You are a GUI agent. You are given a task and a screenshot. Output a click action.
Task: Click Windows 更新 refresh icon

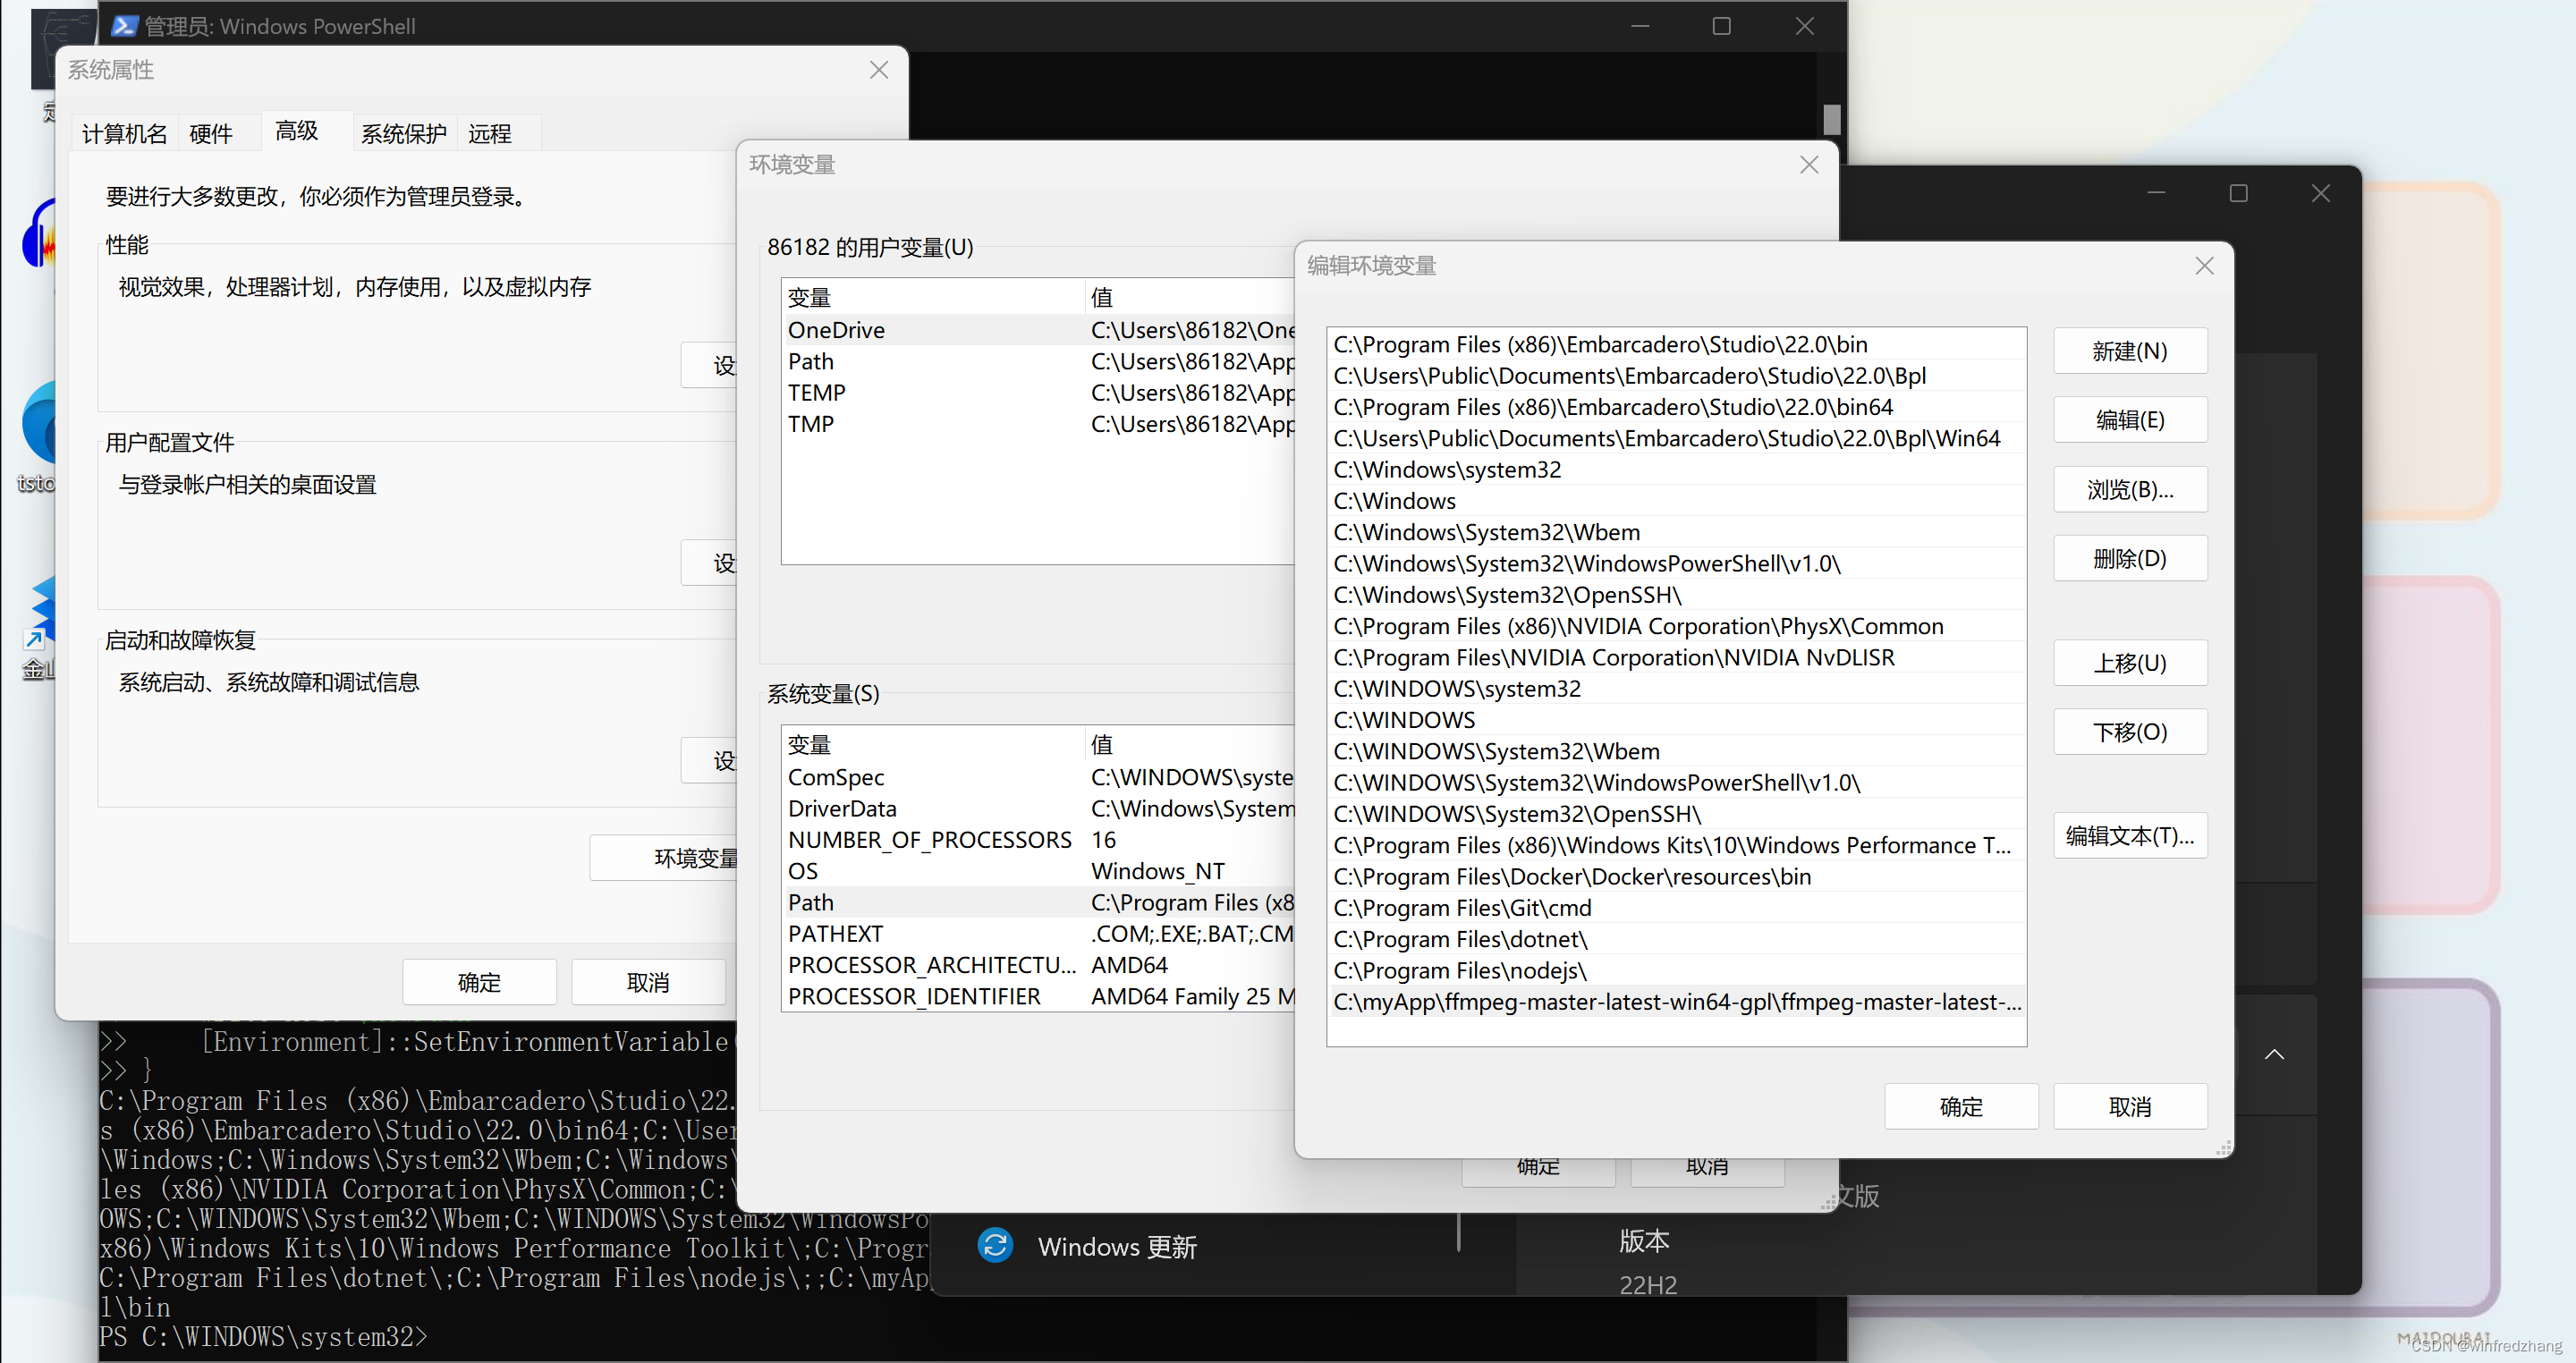pos(995,1246)
